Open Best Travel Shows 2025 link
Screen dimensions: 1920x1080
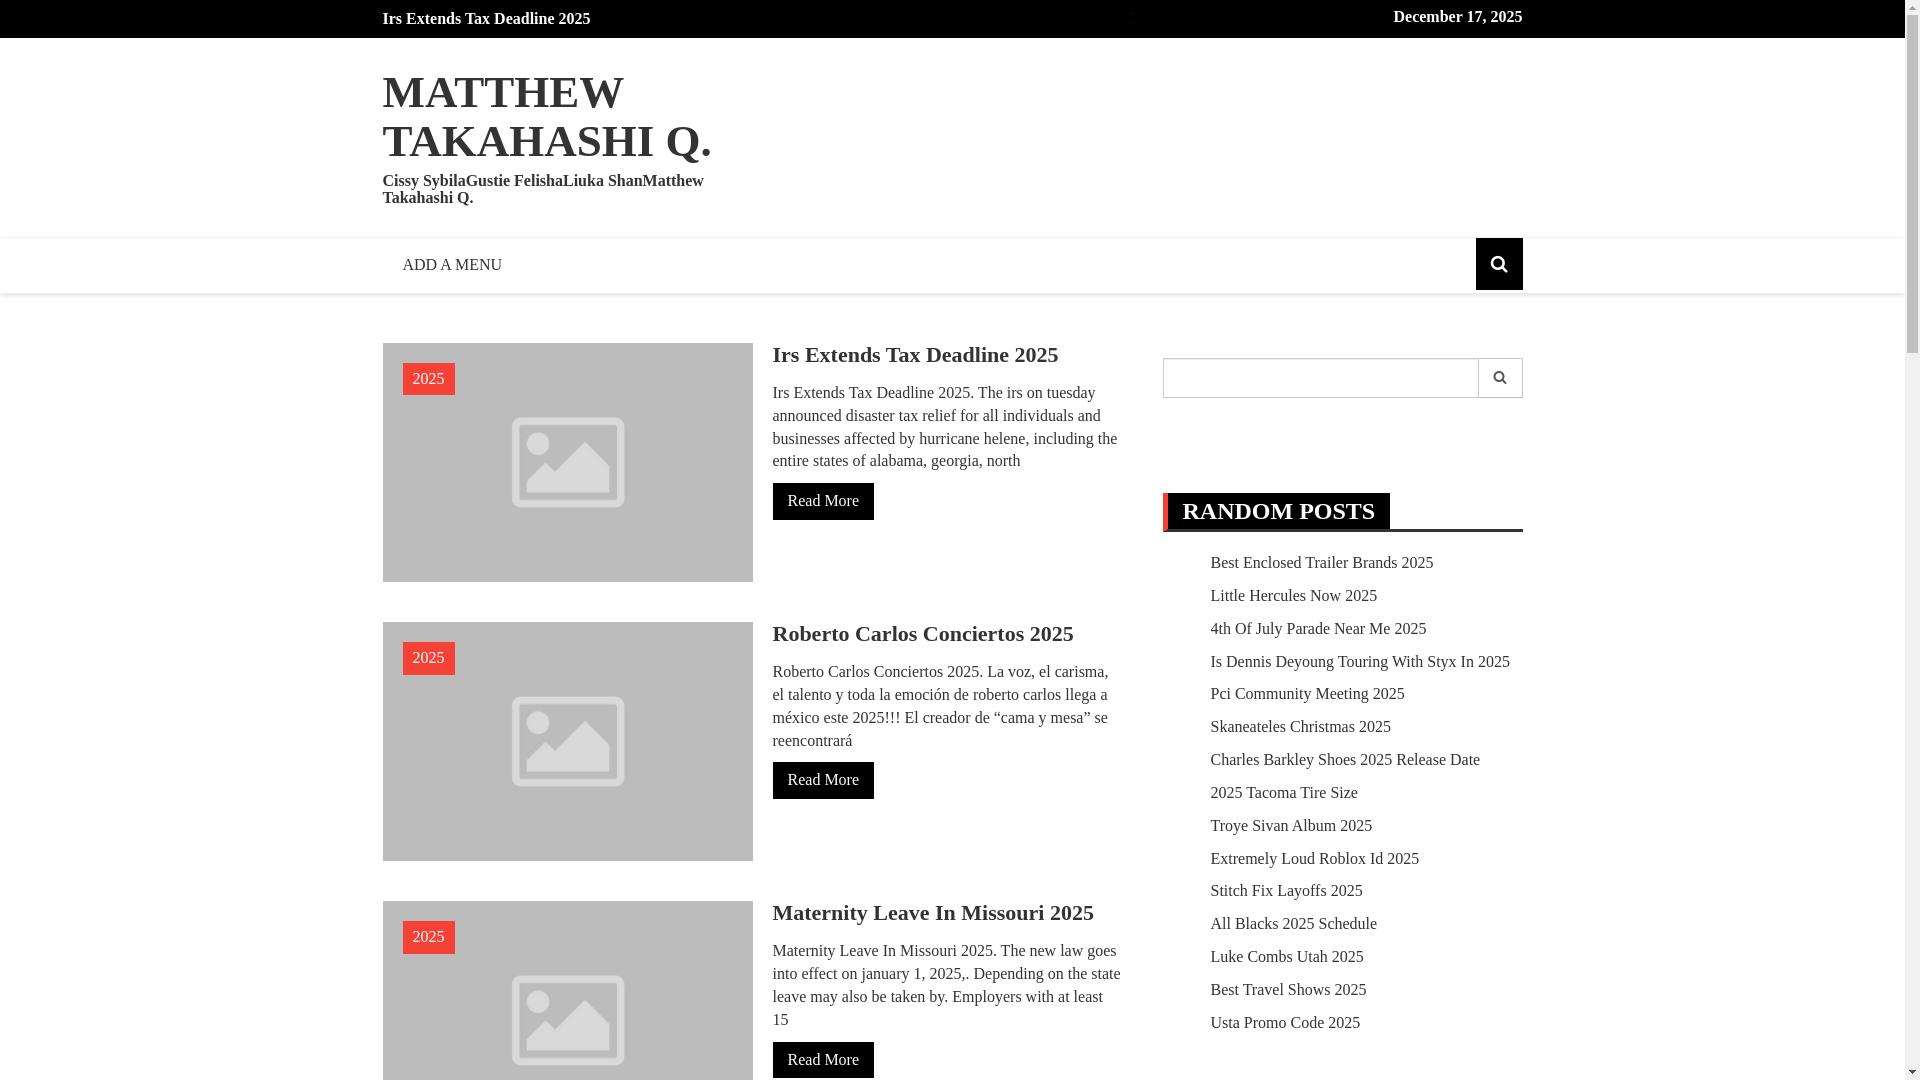click(1287, 990)
